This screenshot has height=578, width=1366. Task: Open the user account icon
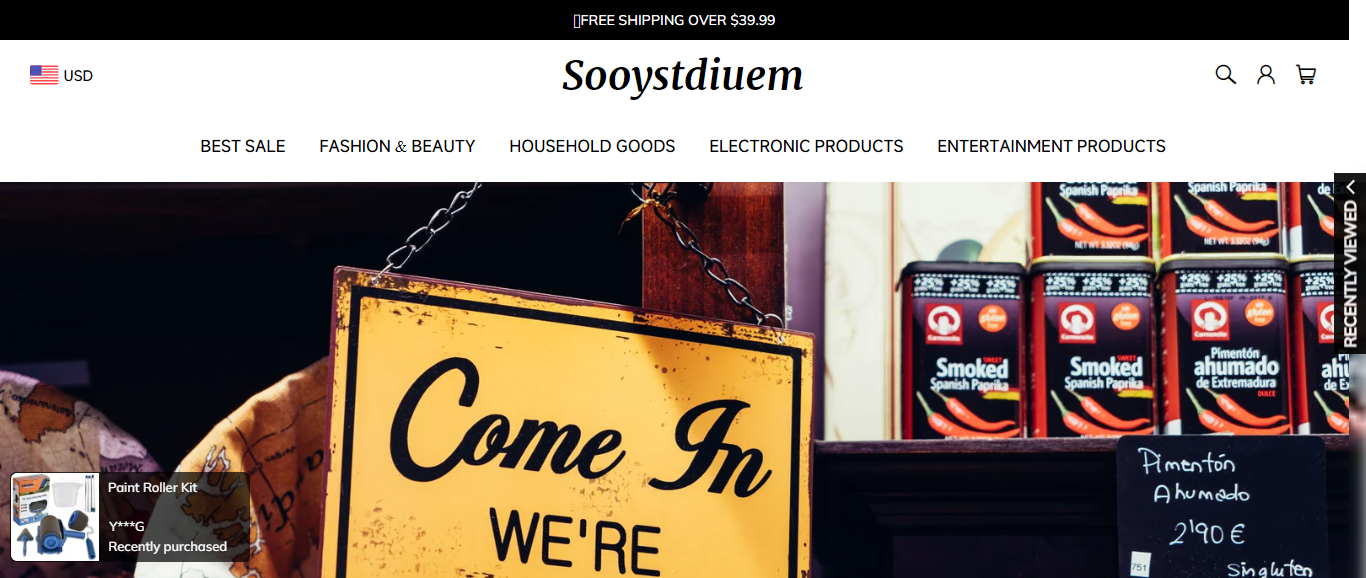point(1266,74)
